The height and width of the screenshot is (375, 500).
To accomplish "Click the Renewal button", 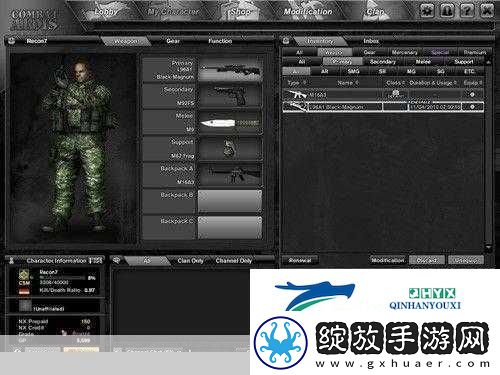I will coord(300,260).
